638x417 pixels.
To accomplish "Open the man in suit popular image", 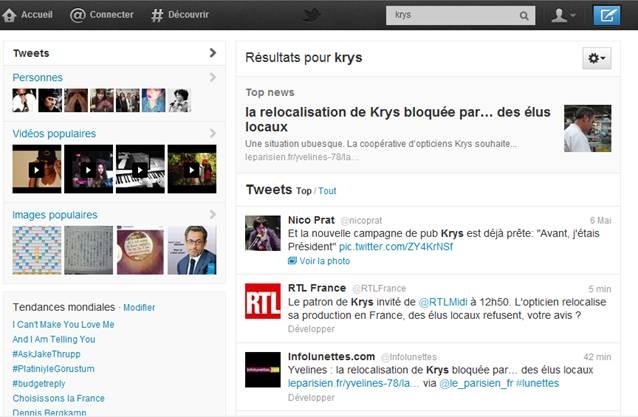I will coord(192,250).
